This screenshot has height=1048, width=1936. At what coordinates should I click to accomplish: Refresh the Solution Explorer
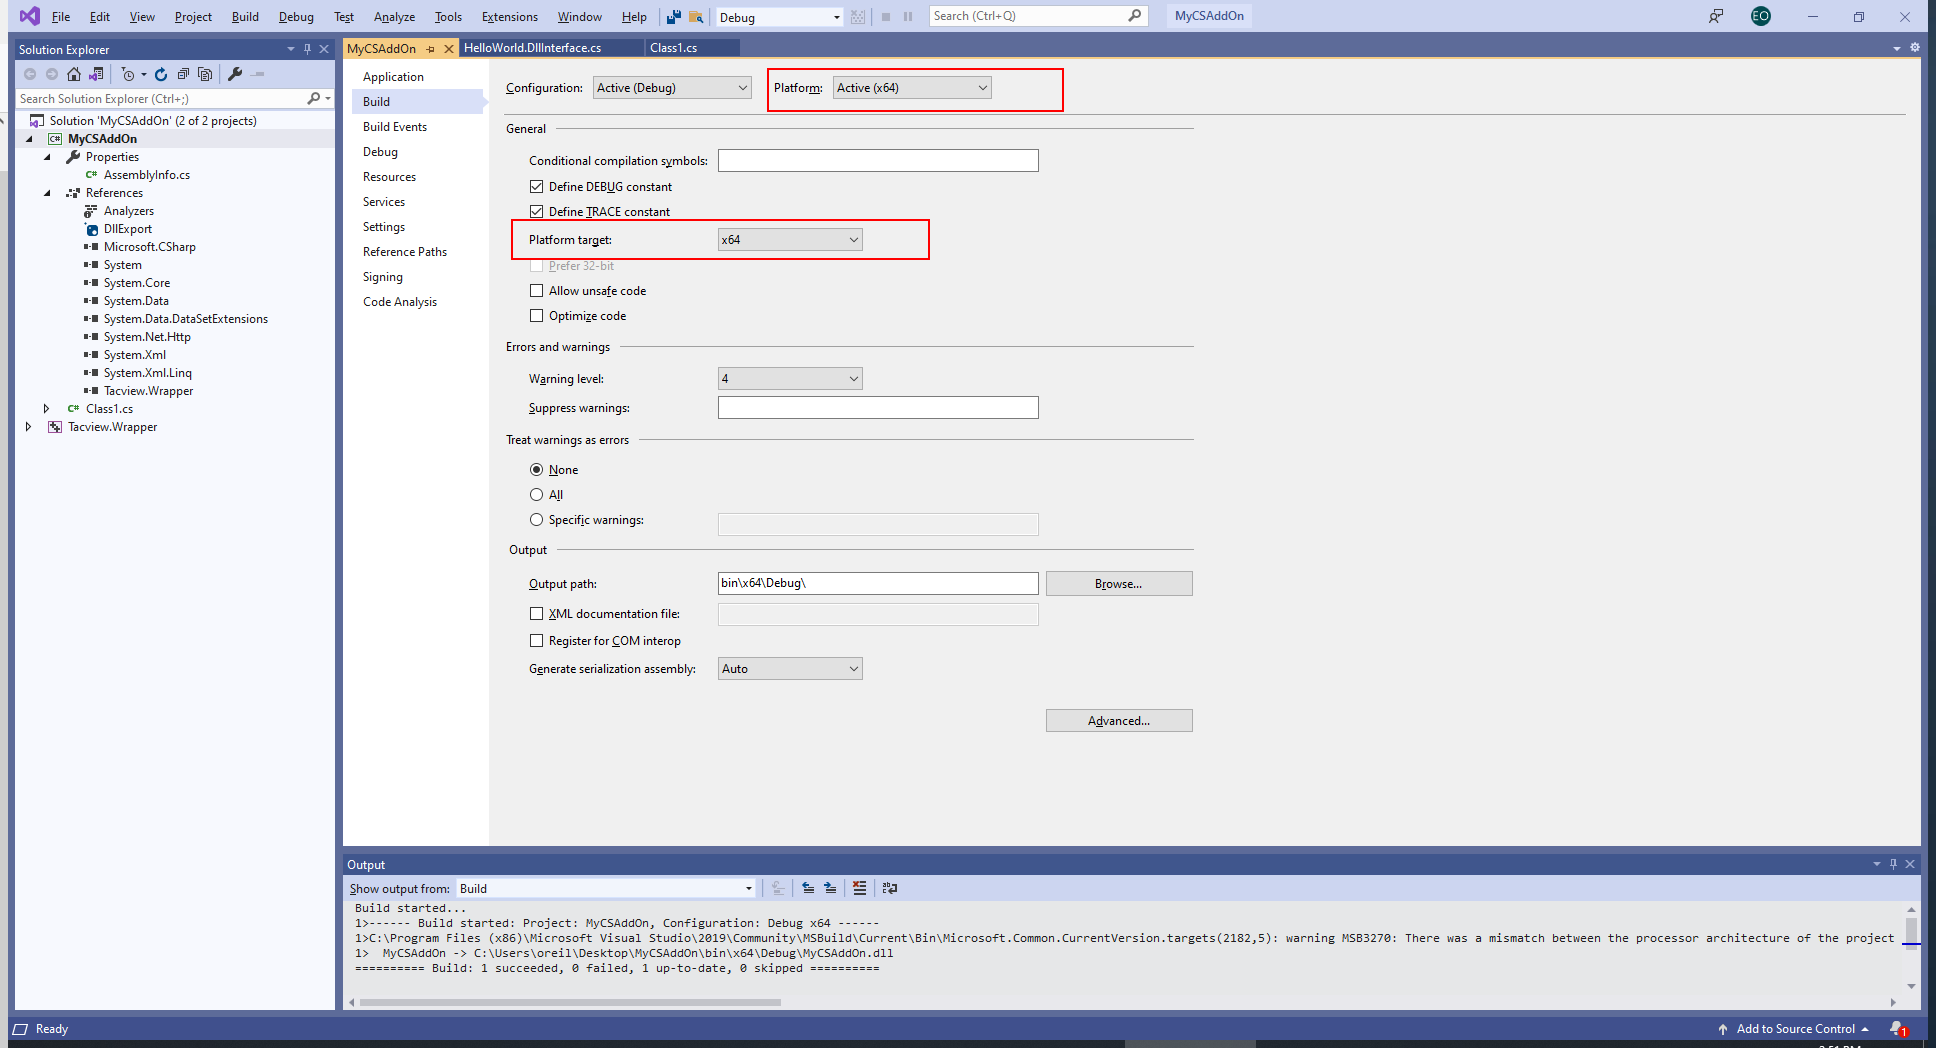(161, 74)
